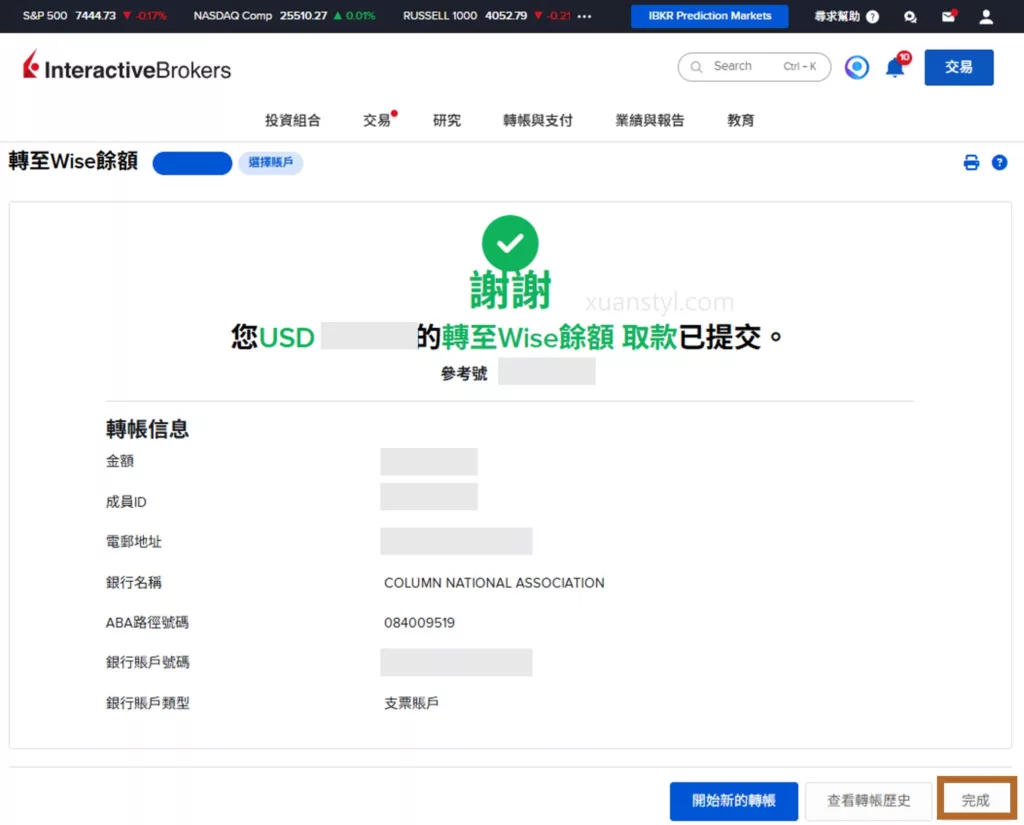
Task: Open the mail messages icon
Action: click(x=948, y=16)
